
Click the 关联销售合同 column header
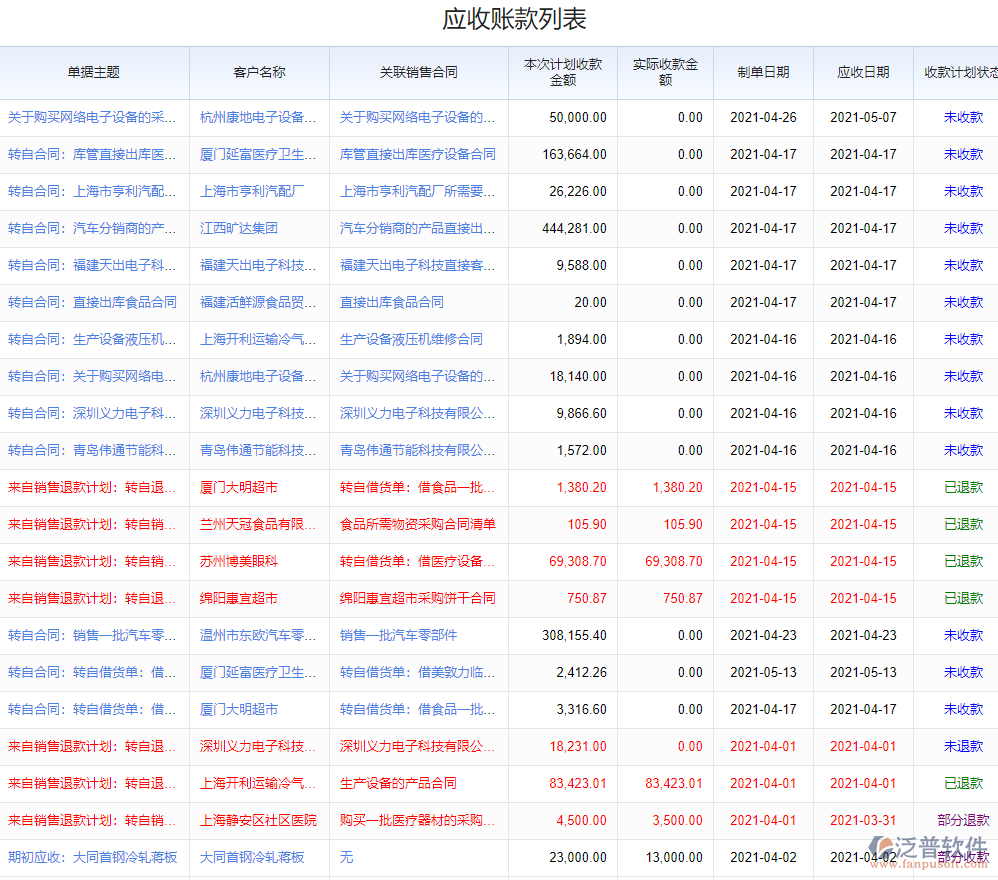pos(418,72)
